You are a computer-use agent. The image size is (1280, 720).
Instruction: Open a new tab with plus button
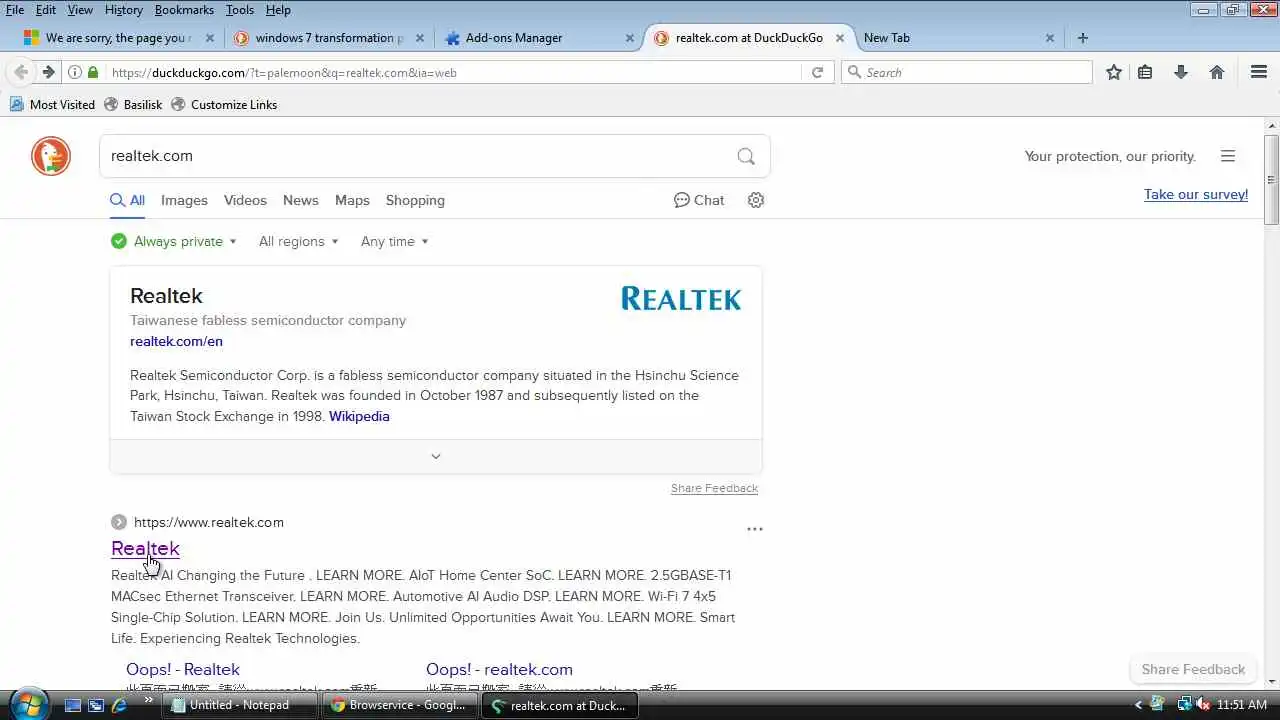coord(1082,38)
